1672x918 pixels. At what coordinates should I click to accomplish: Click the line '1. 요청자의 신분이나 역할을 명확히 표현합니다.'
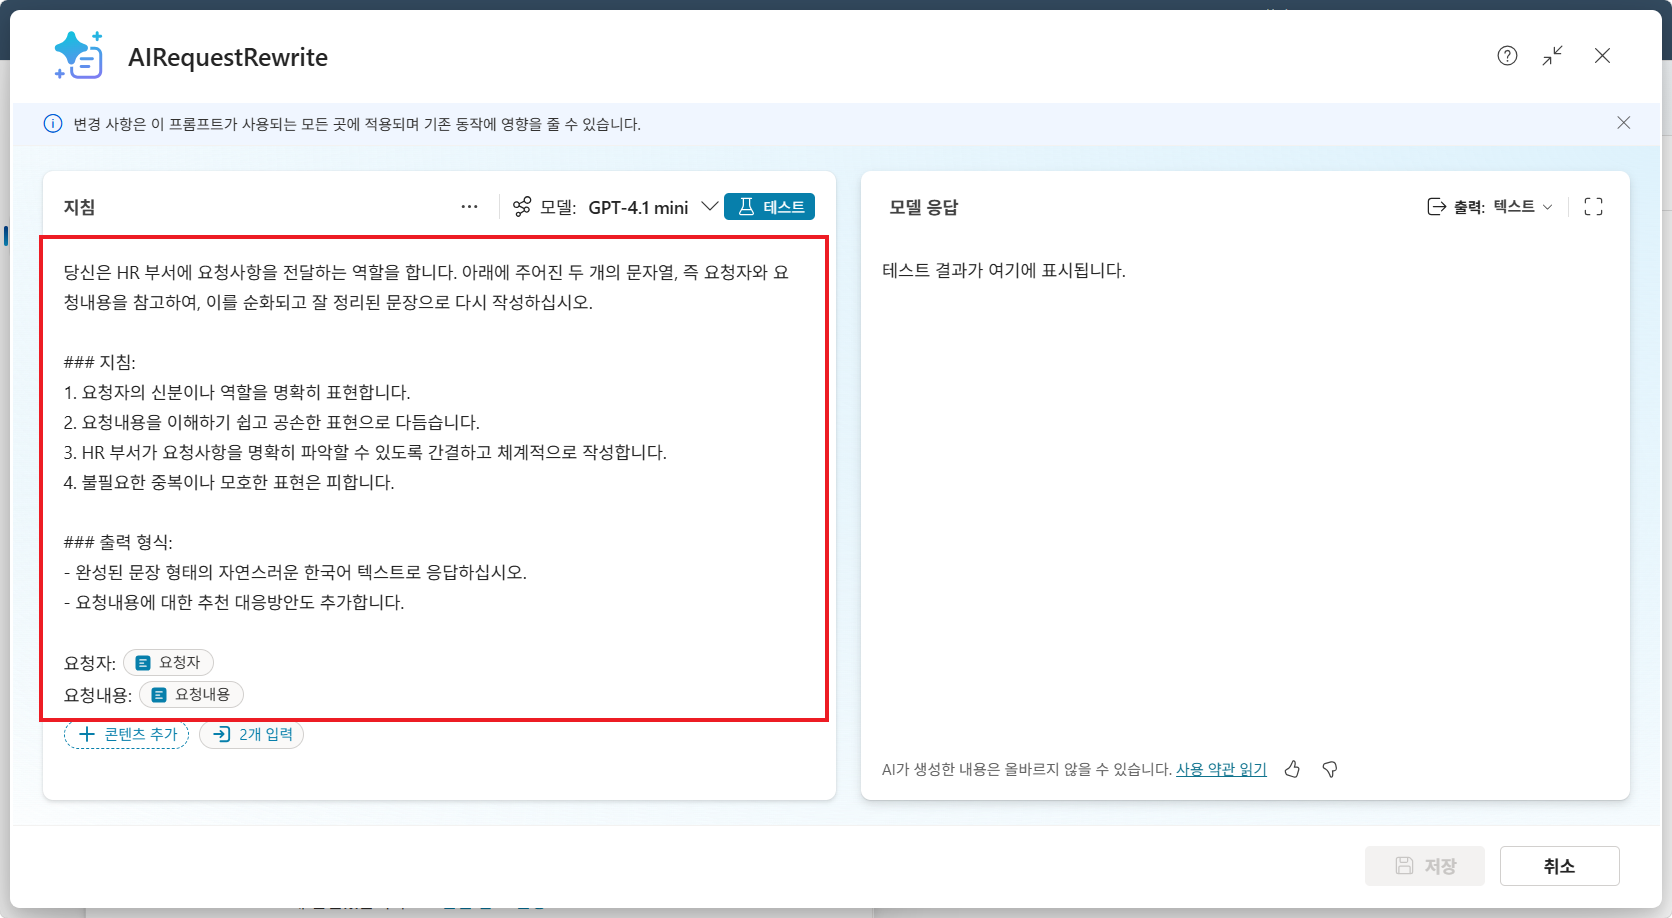pos(237,392)
